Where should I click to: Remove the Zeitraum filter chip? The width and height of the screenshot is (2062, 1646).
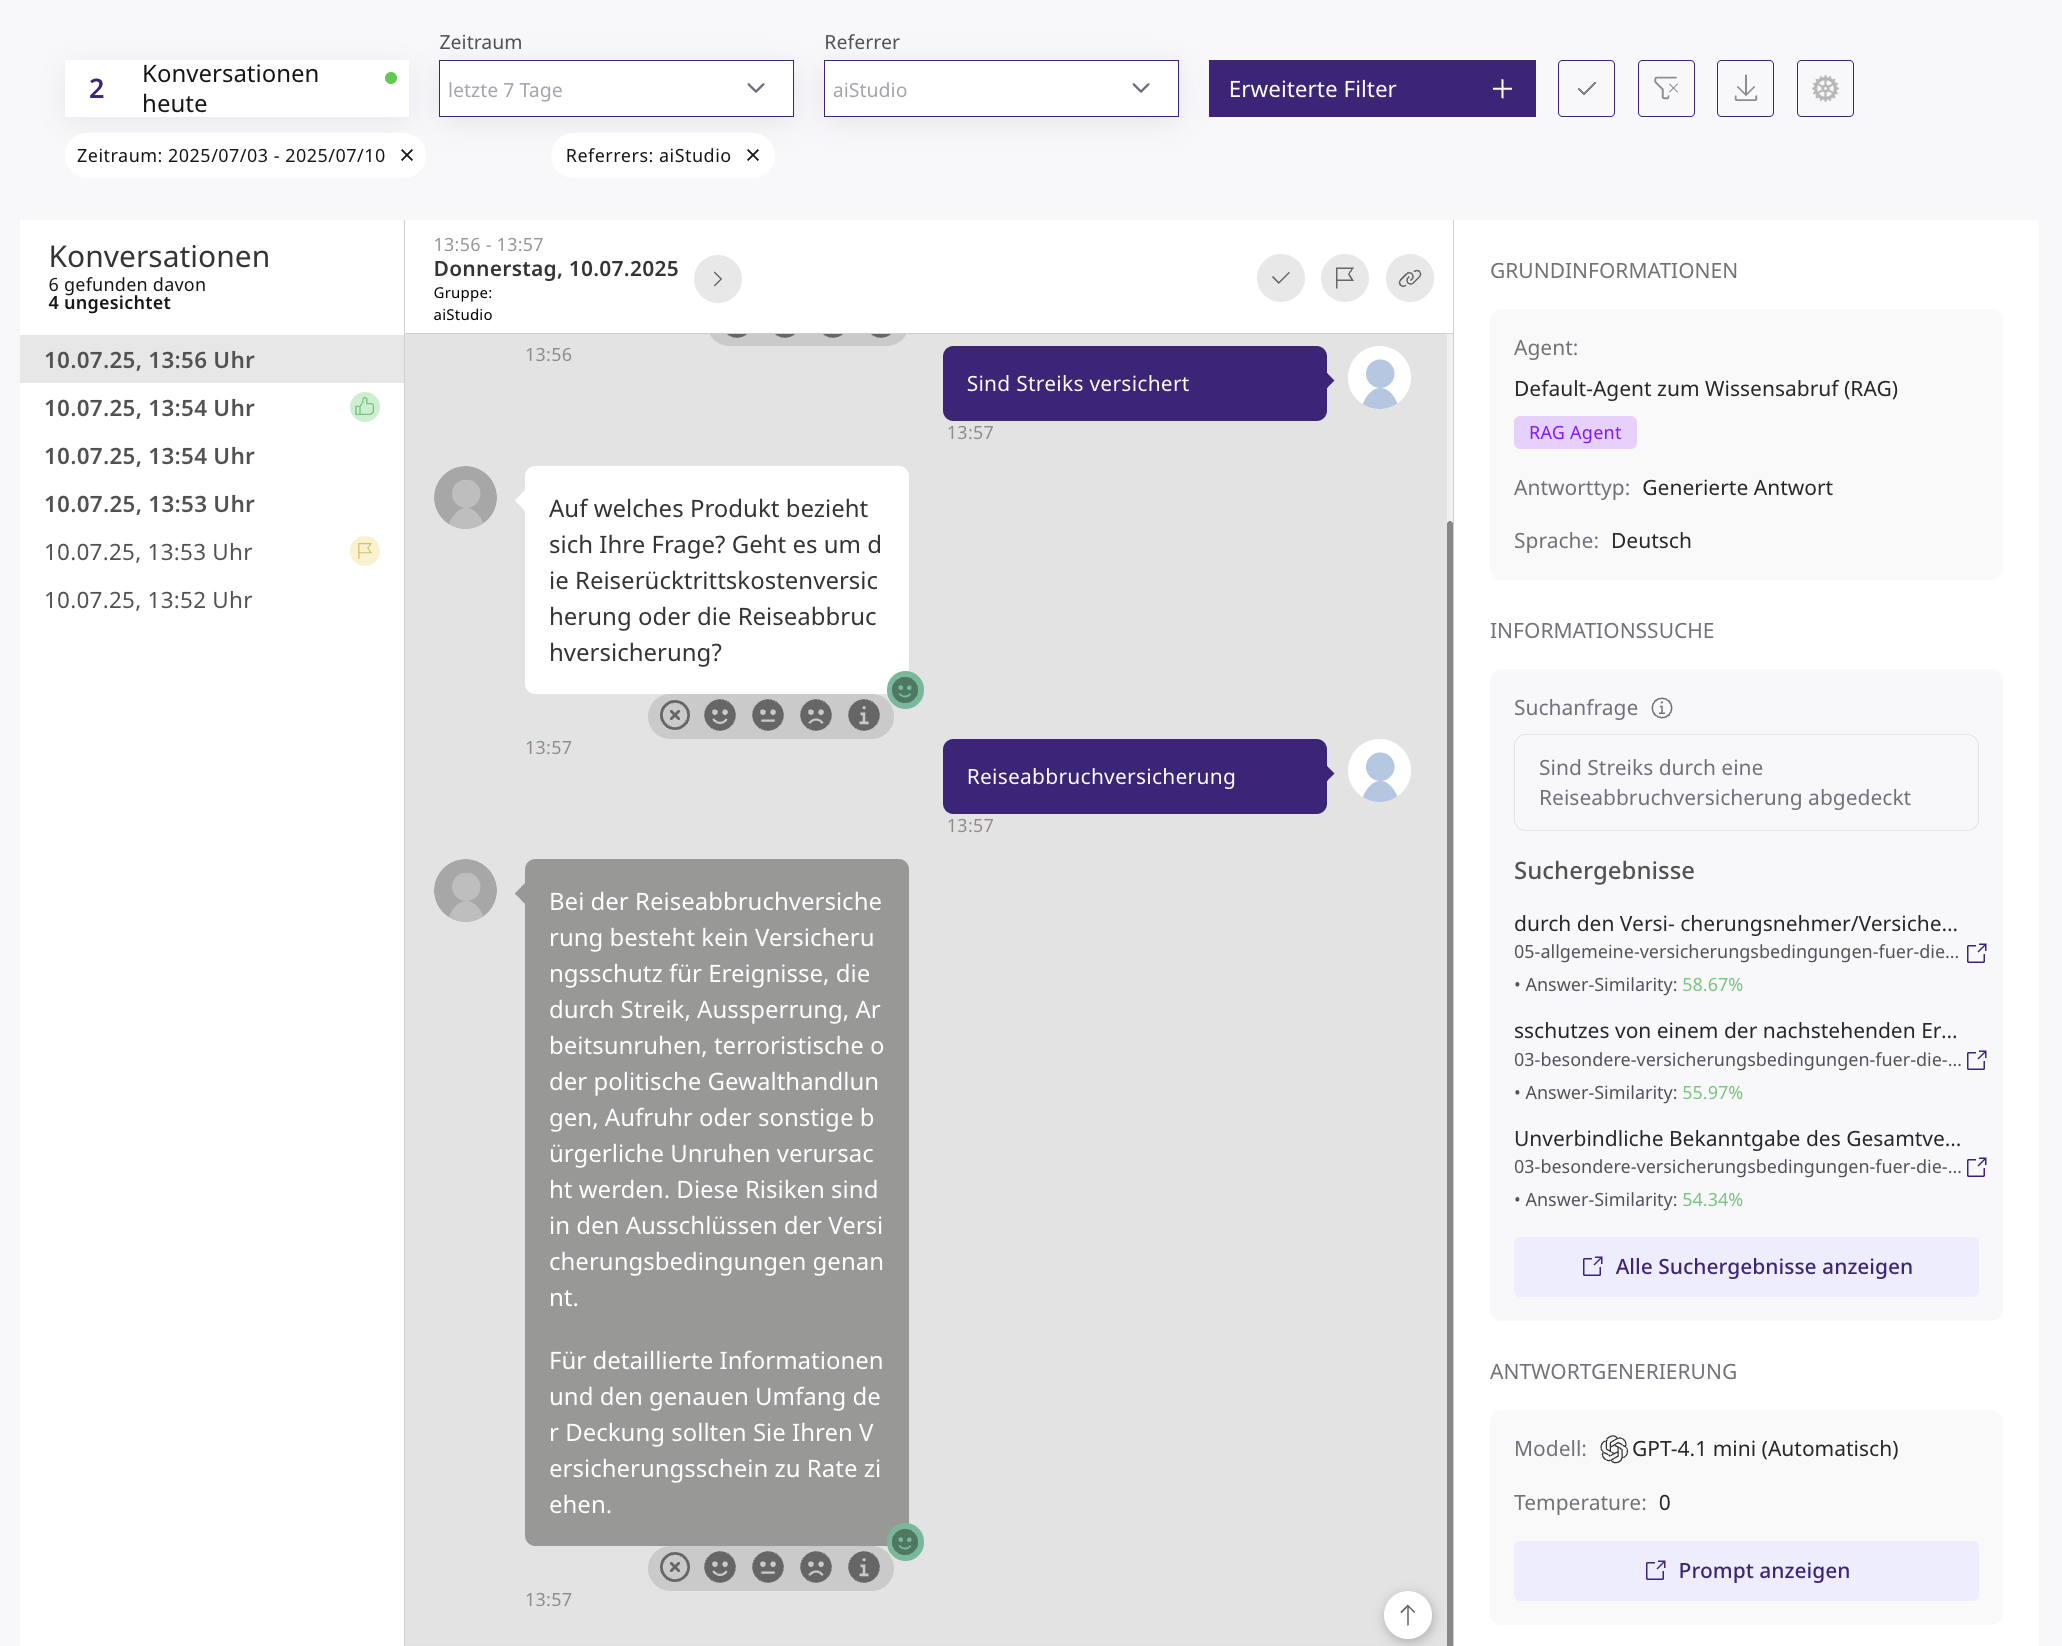407,155
